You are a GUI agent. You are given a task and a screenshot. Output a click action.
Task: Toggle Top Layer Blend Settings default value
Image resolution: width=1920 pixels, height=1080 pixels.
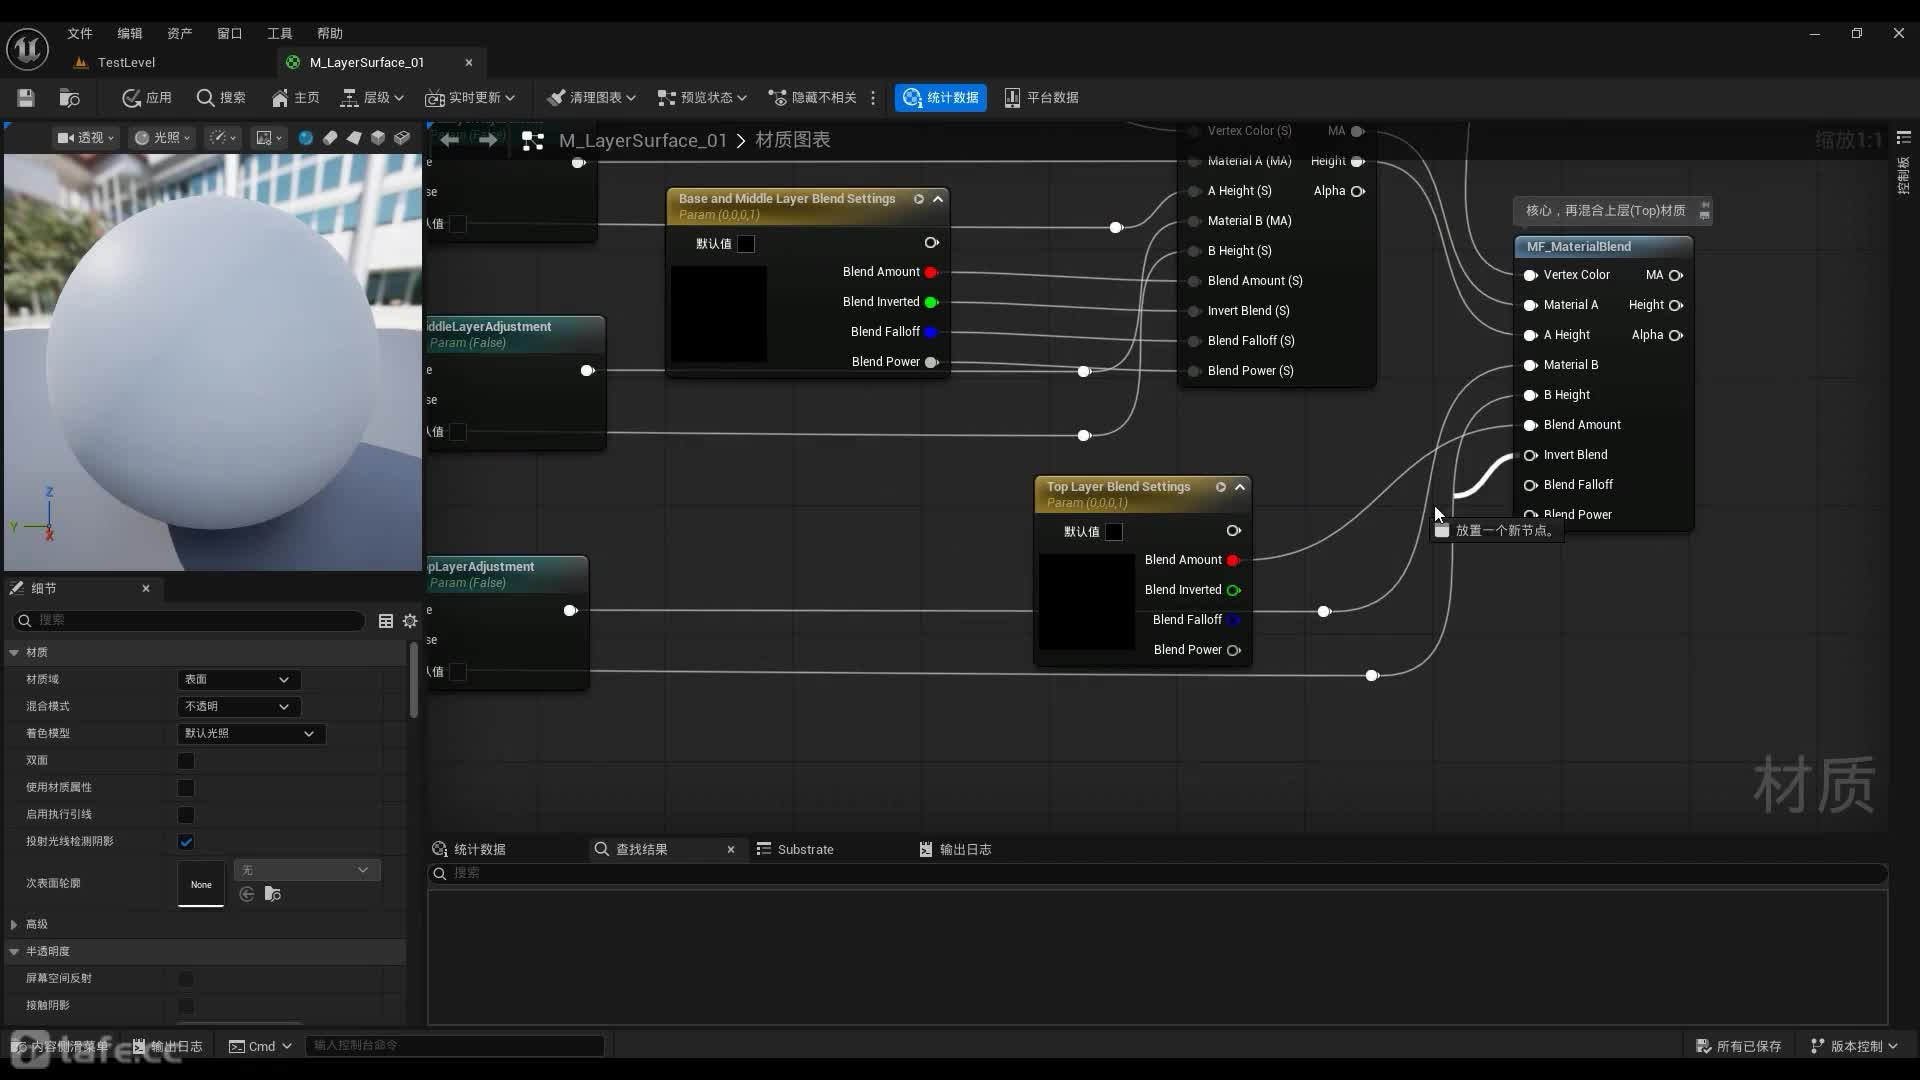point(1114,532)
